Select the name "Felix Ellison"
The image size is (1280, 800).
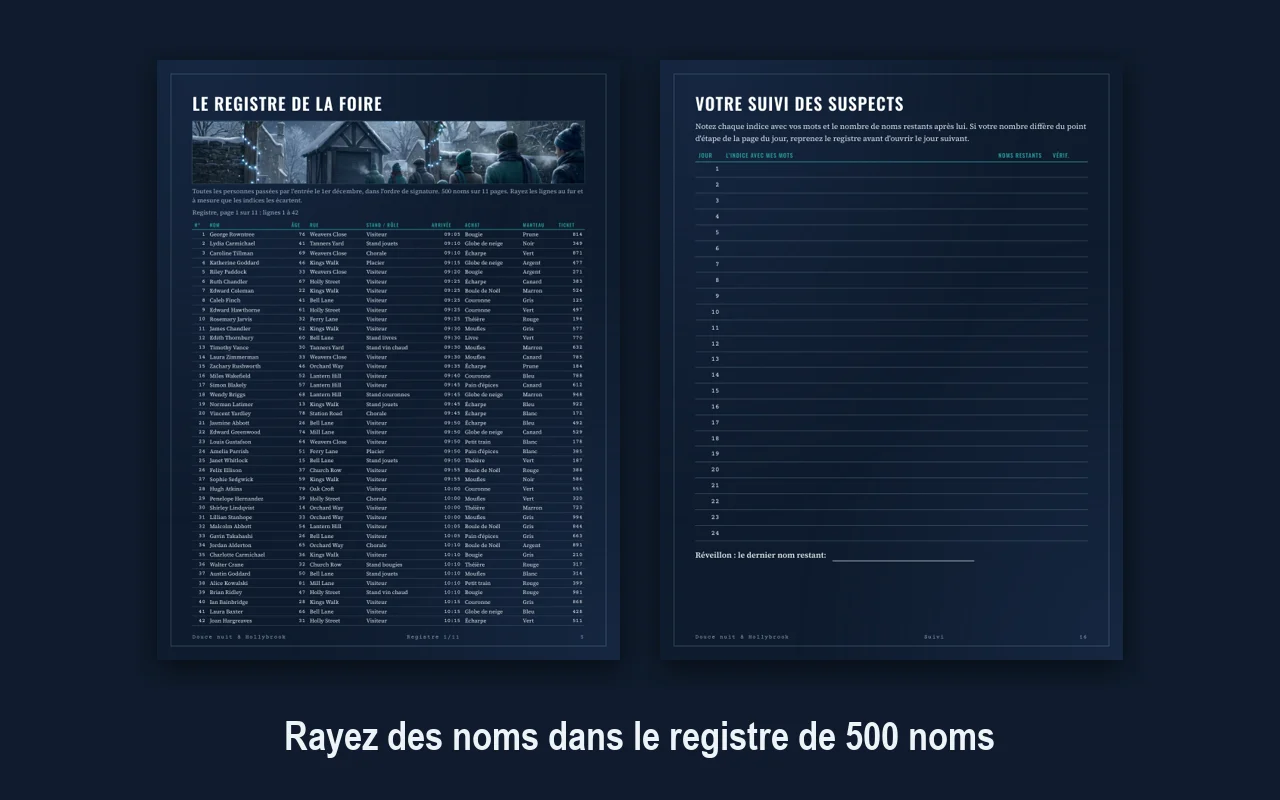(x=226, y=470)
